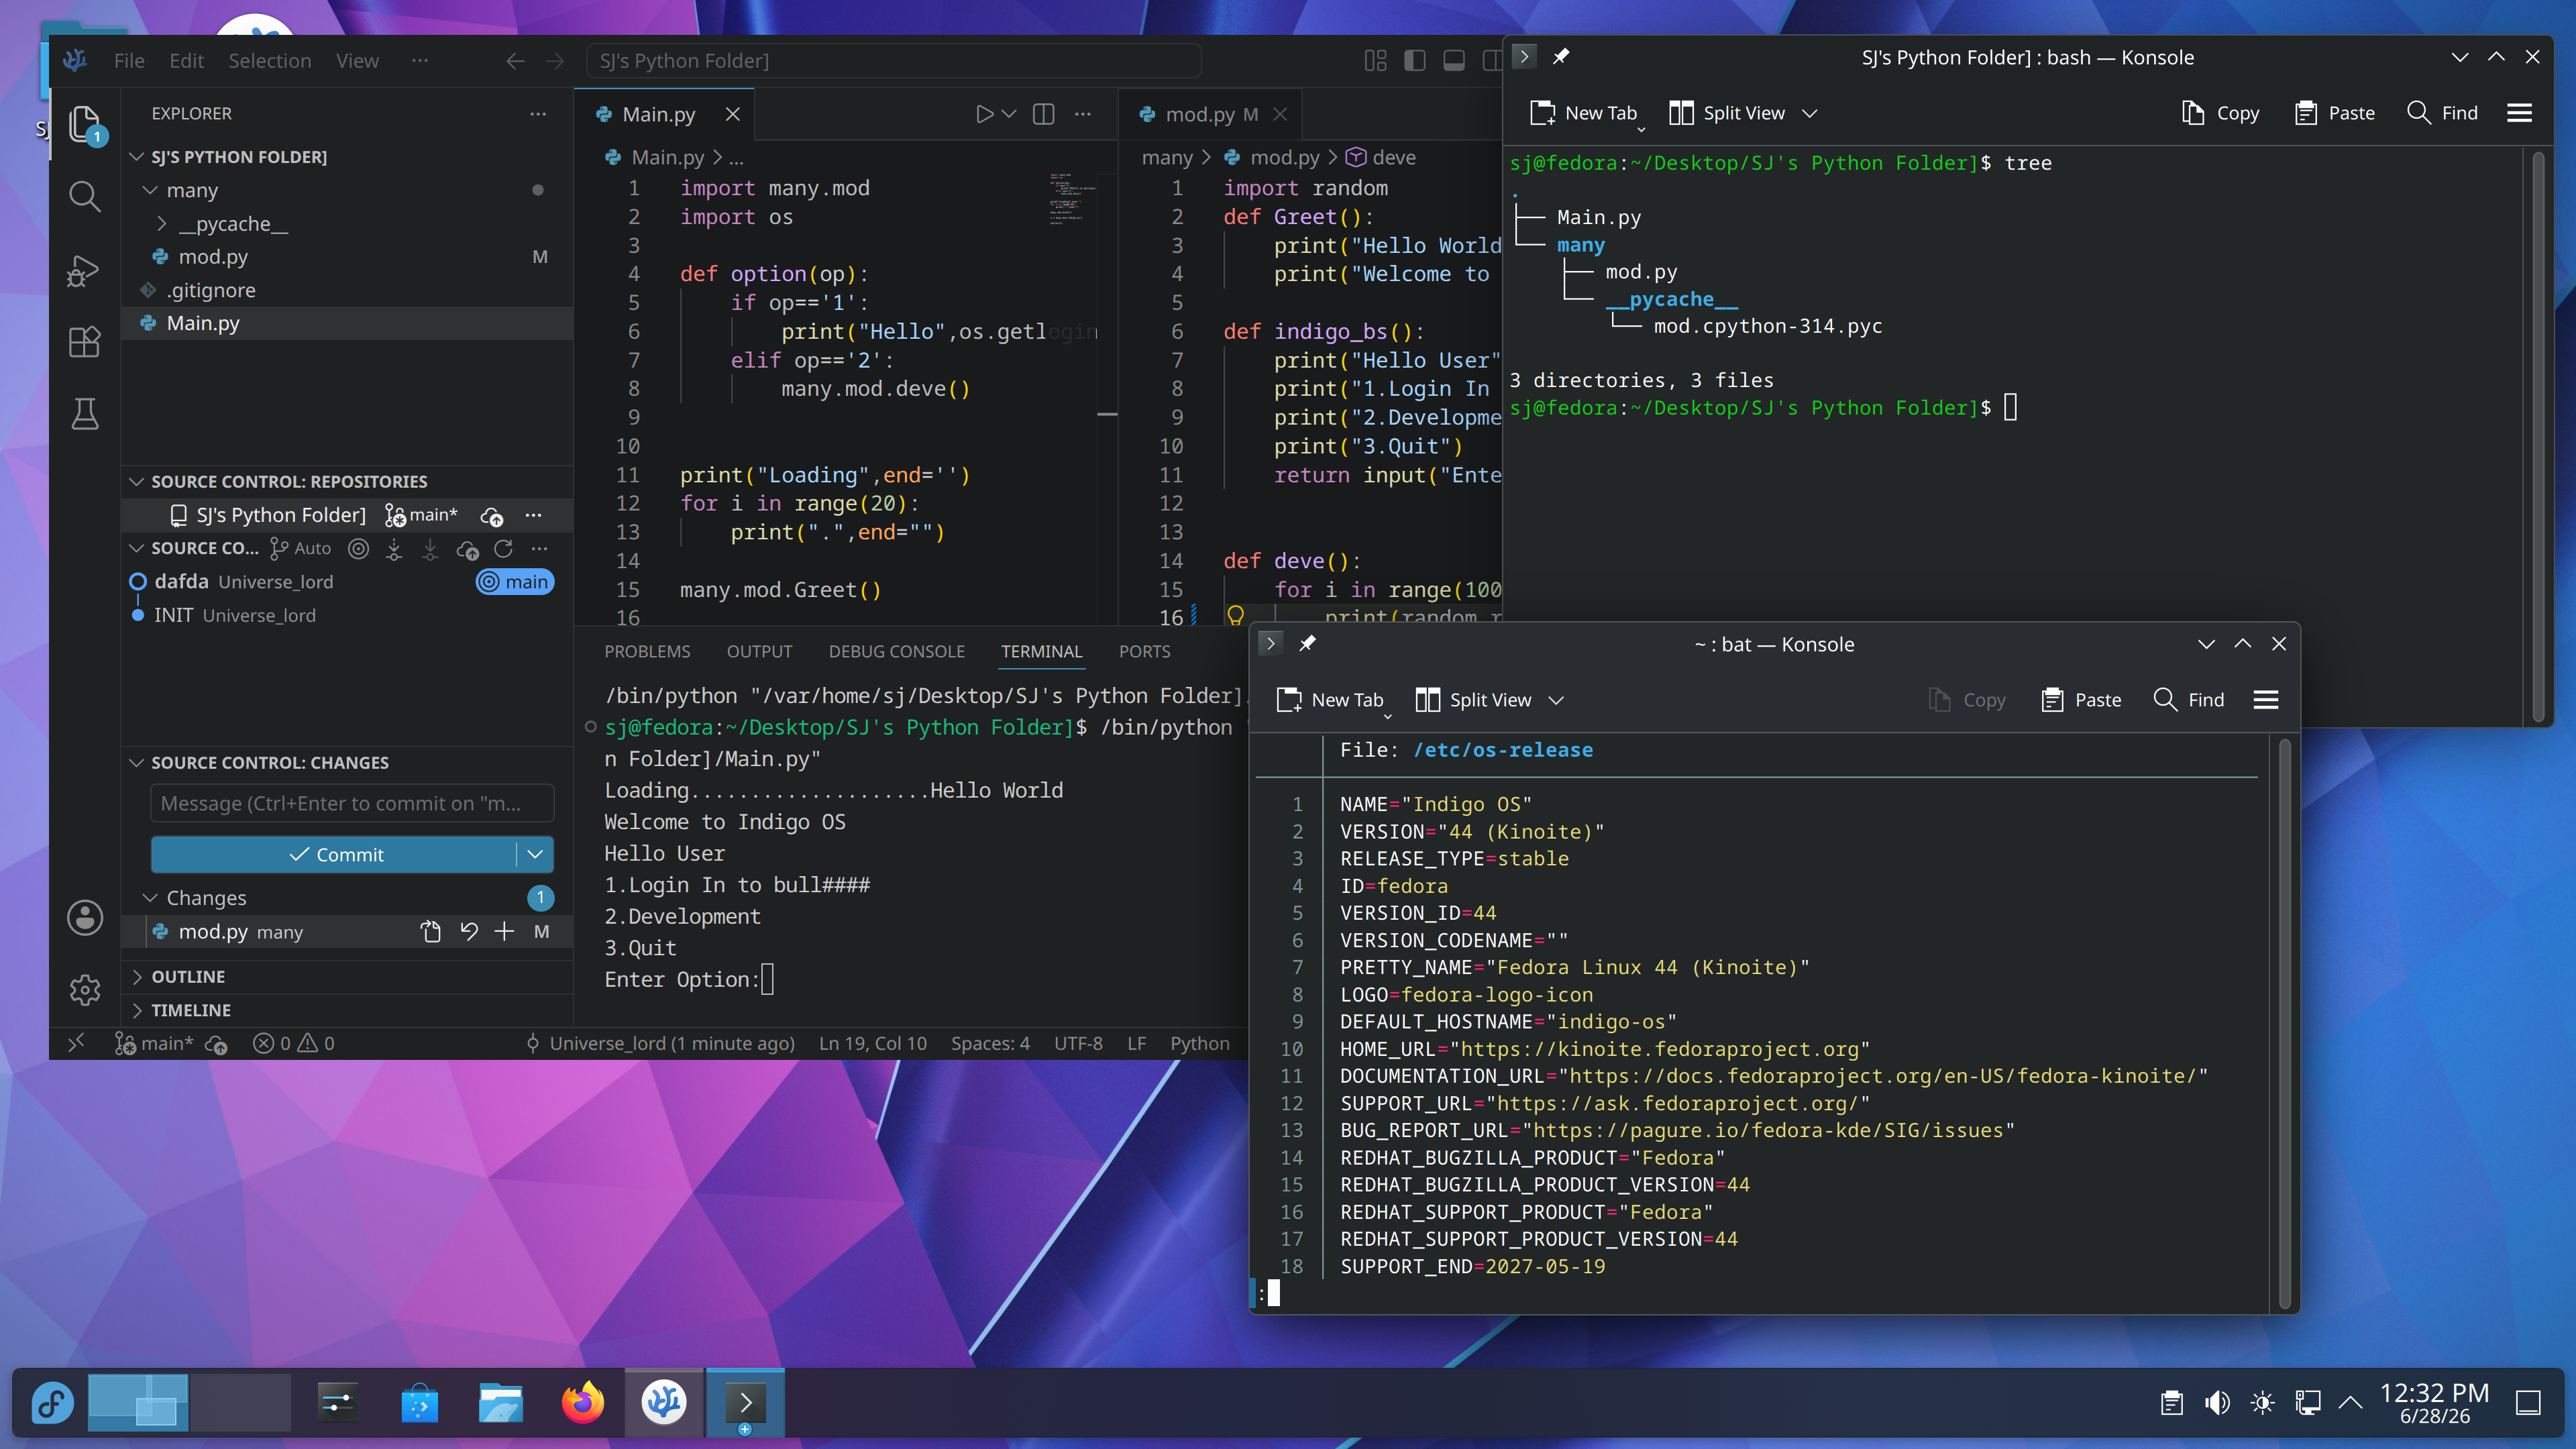
Task: Publish branch cloud icon in repositories row
Action: pyautogui.click(x=492, y=516)
